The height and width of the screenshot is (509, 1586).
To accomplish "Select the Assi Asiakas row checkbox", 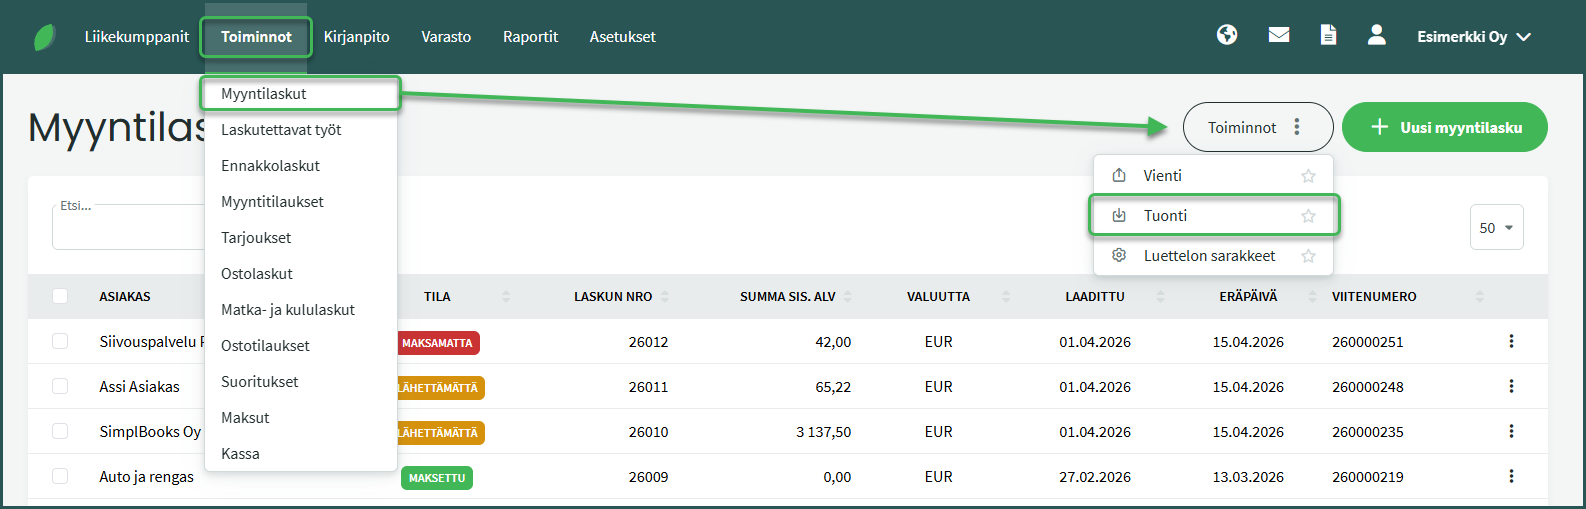I will tap(60, 386).
